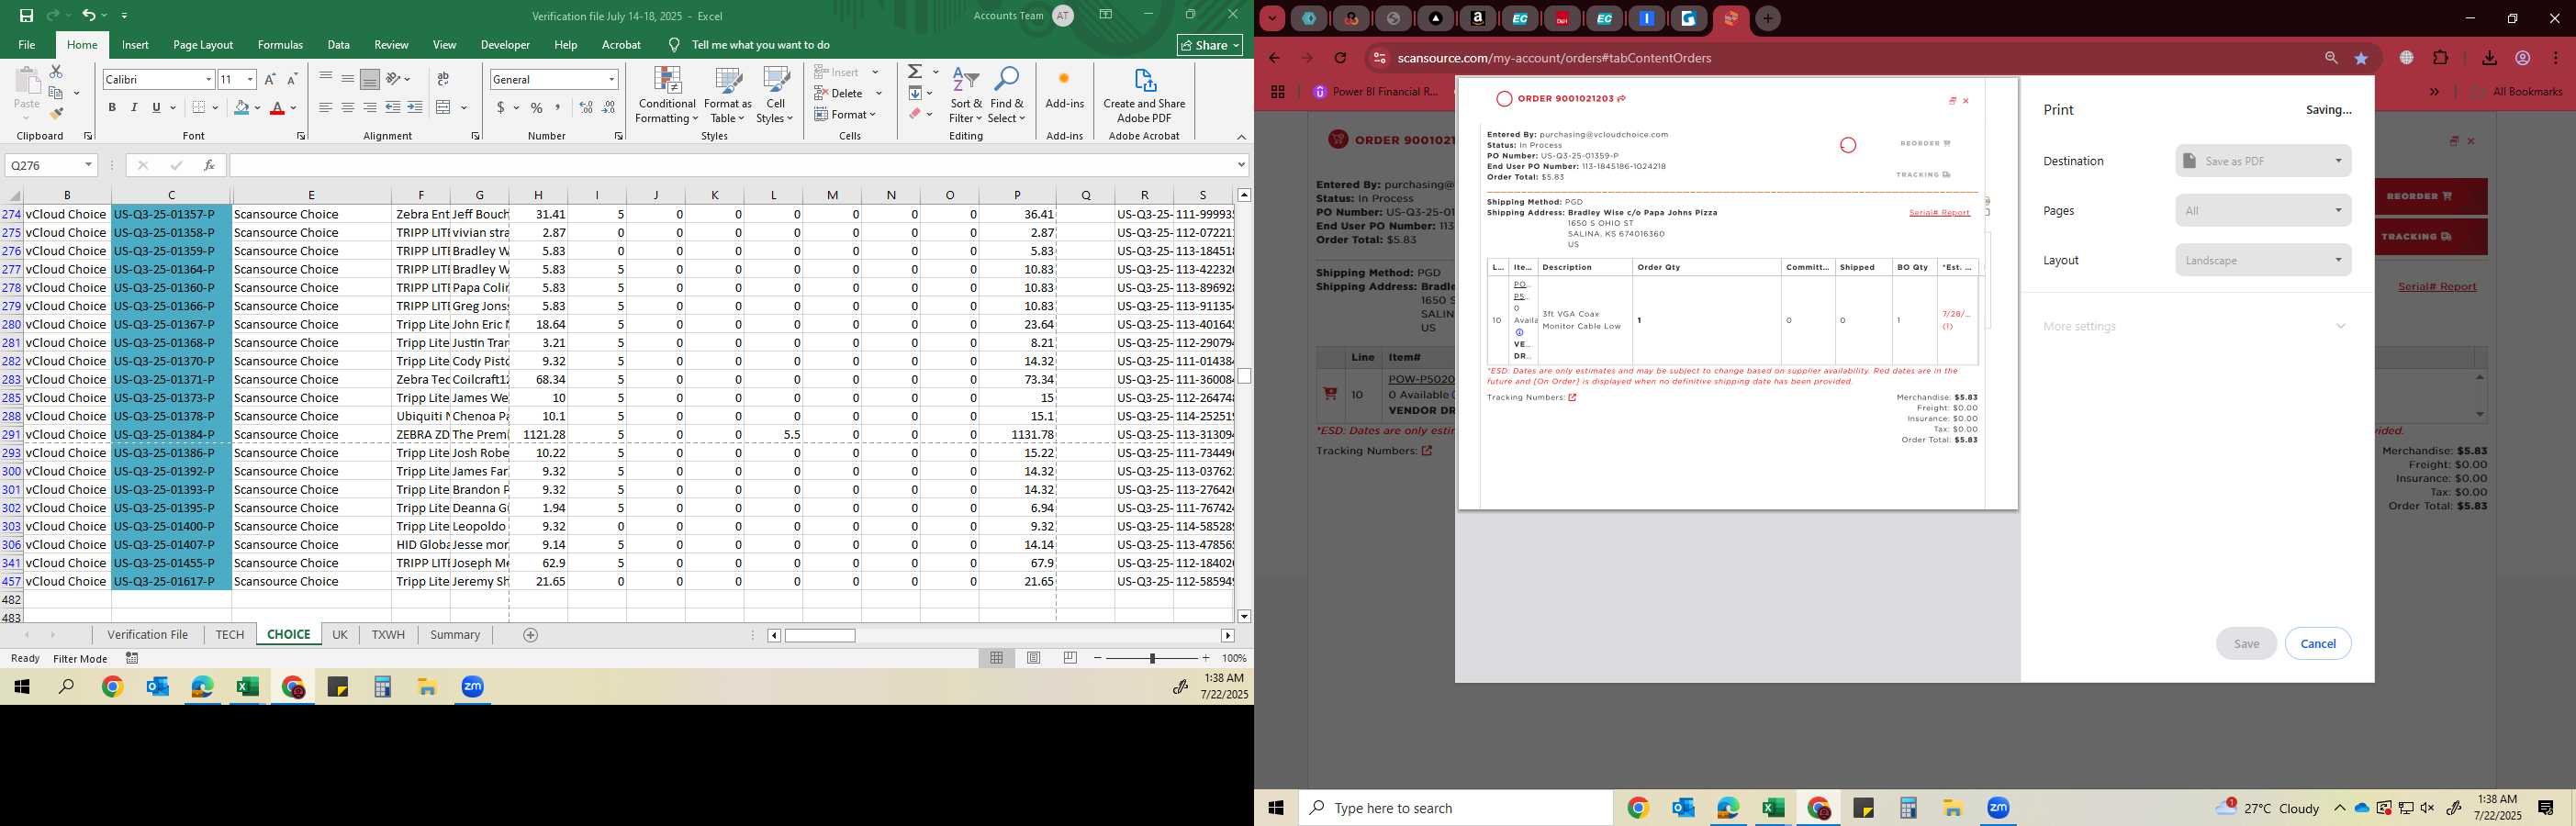
Task: Toggle Italic formatting in Excel
Action: point(134,108)
